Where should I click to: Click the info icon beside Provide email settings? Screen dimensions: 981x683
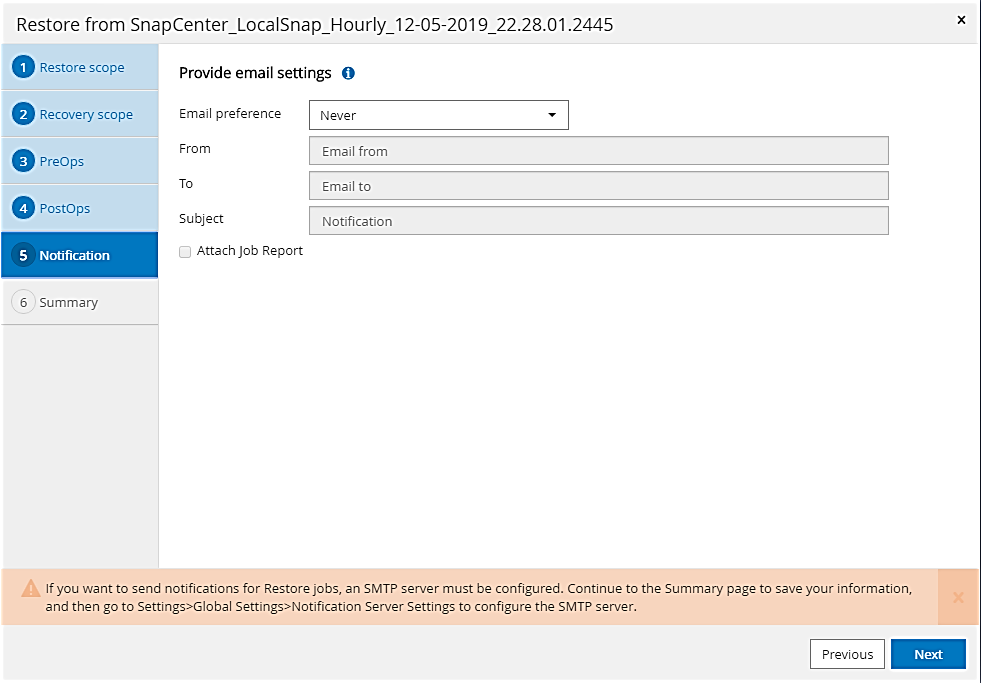(x=348, y=73)
